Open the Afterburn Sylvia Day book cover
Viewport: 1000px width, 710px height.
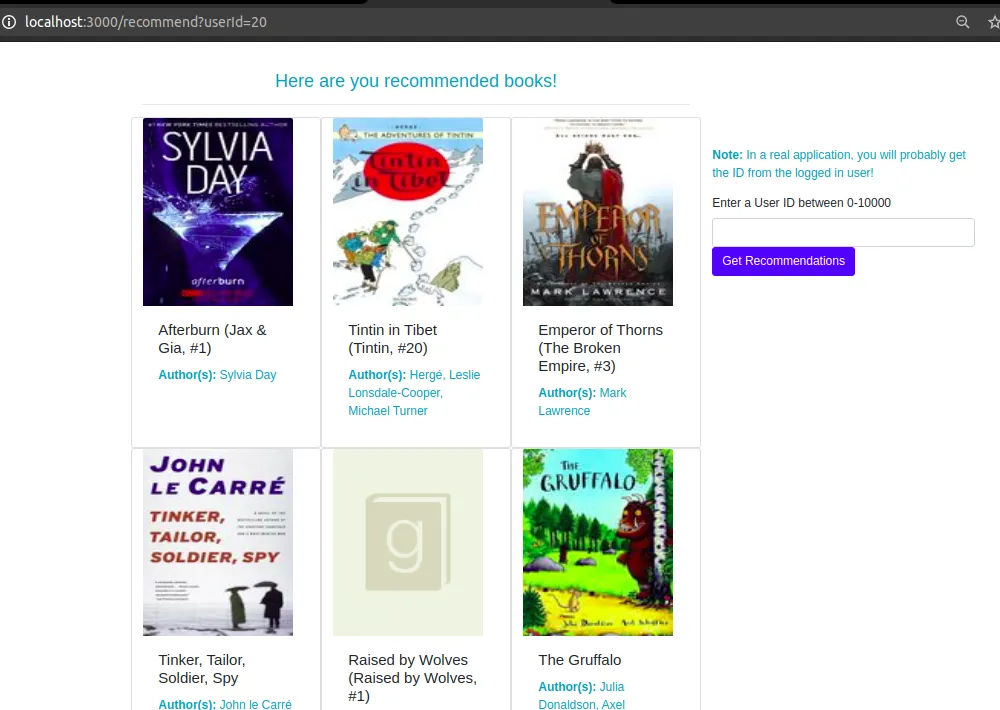coord(217,212)
